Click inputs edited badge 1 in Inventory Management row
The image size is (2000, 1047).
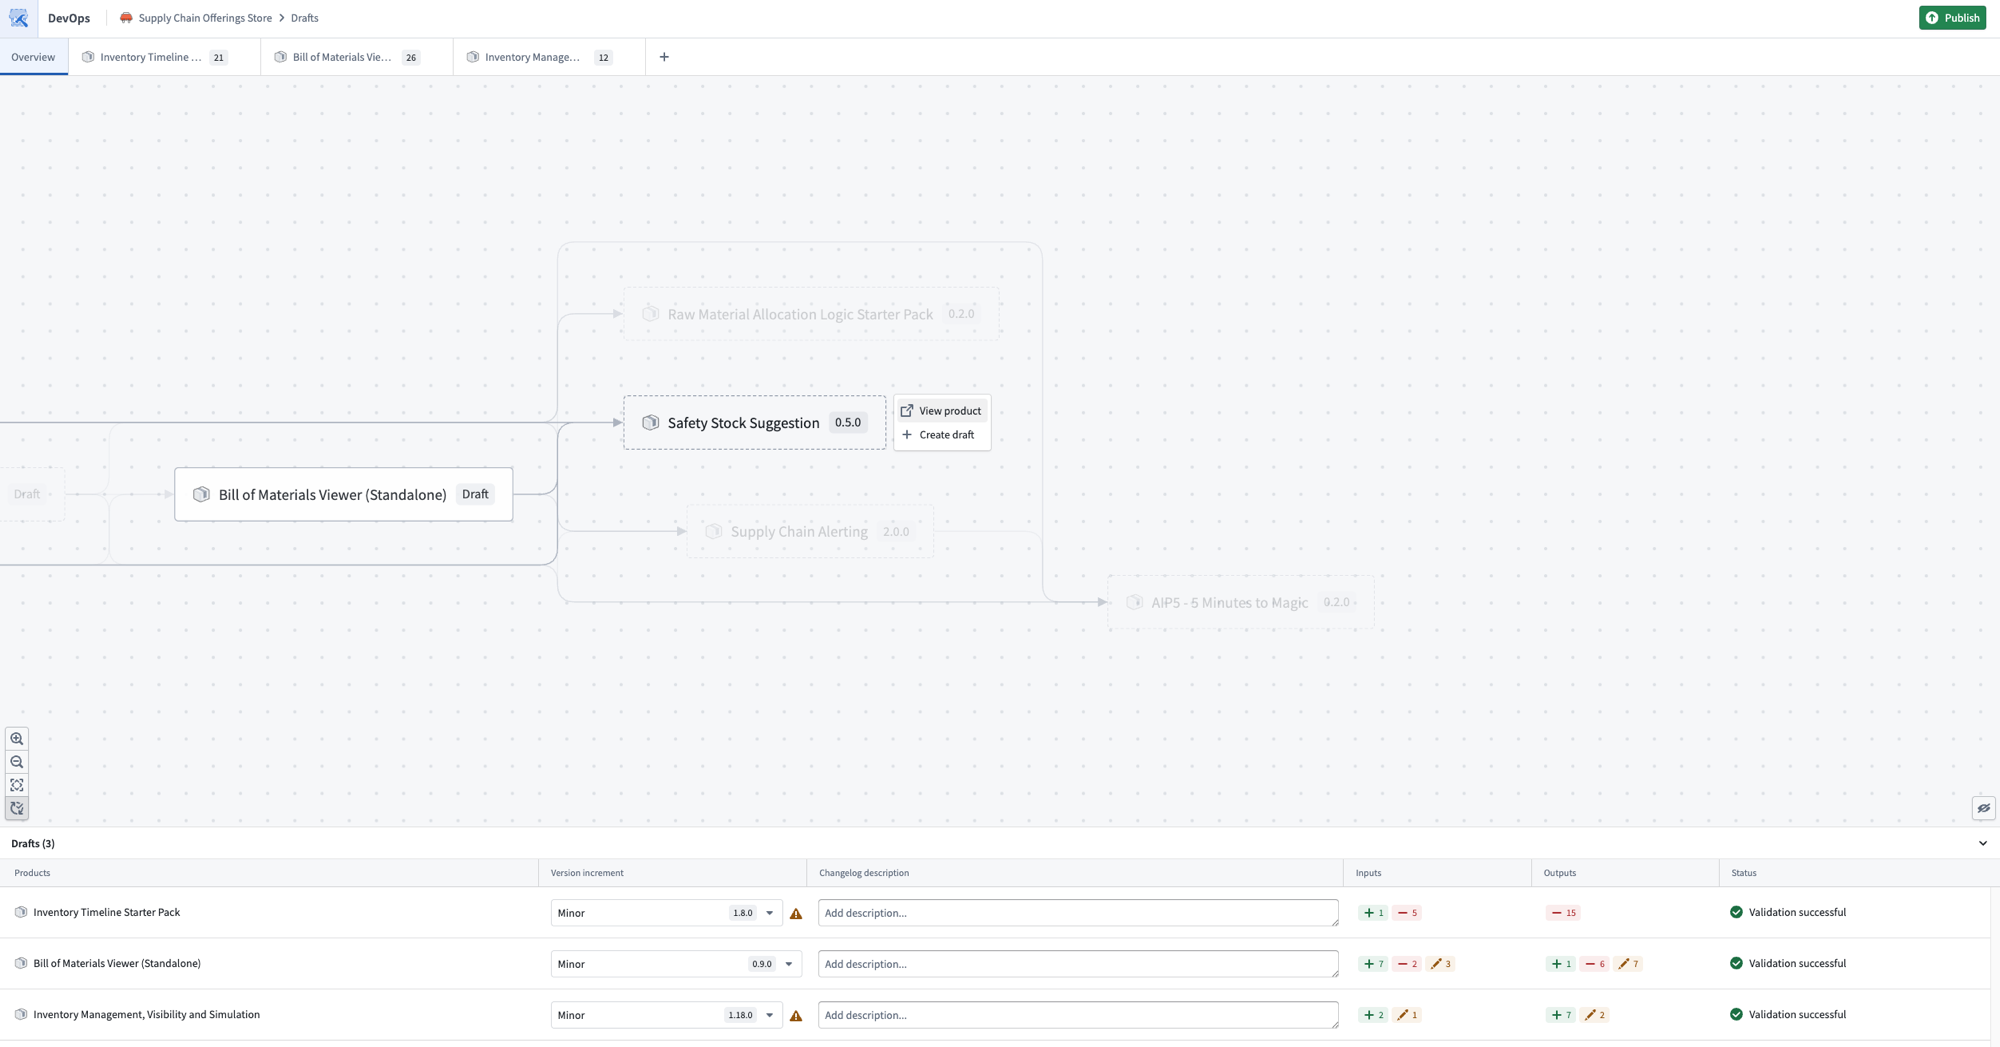point(1407,1015)
